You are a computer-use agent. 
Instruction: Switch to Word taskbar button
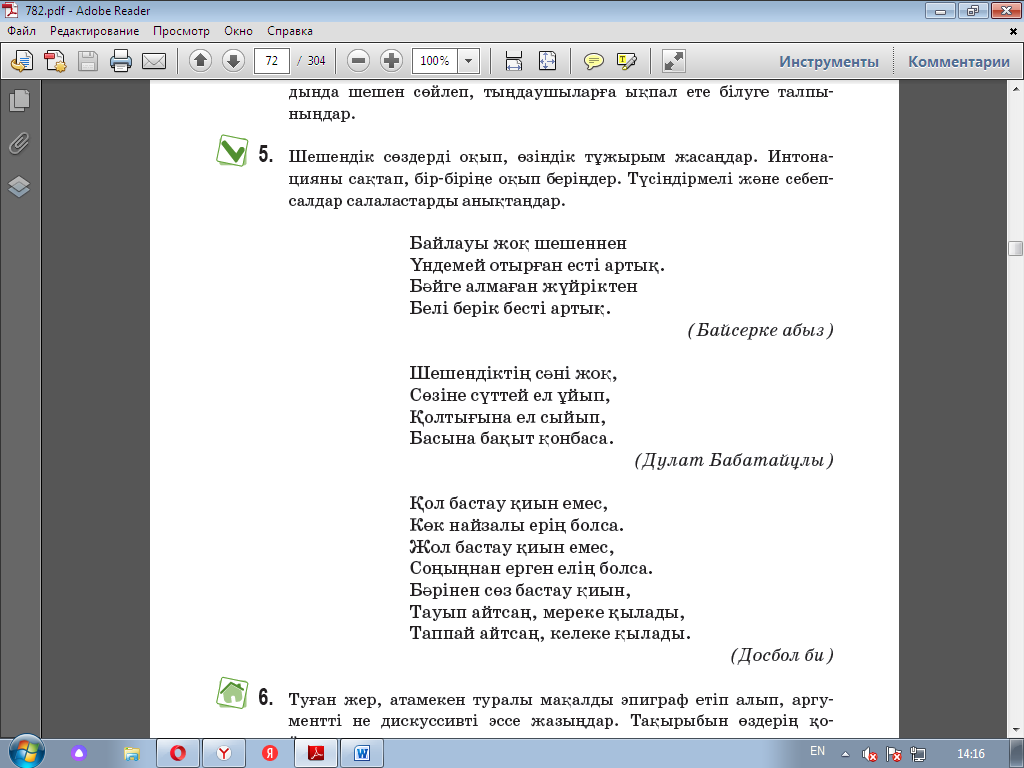click(x=362, y=753)
